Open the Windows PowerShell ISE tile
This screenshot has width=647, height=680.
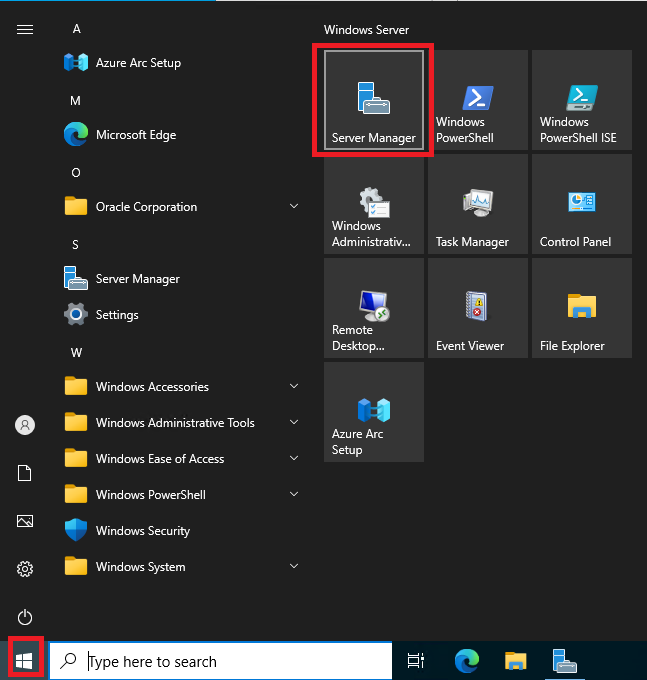[582, 100]
